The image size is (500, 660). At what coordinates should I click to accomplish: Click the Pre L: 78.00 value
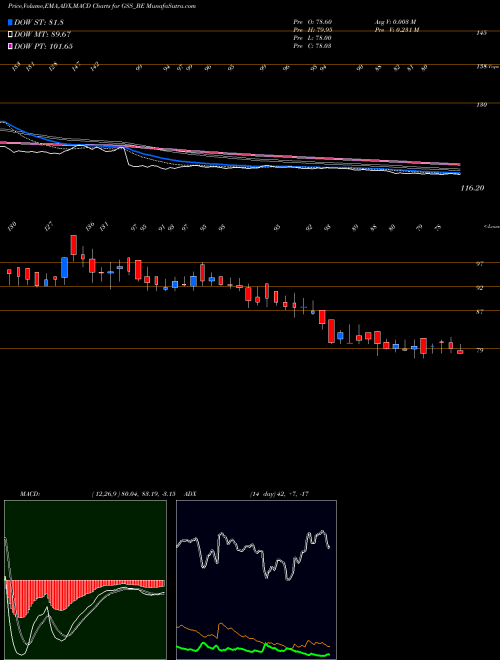pos(312,38)
